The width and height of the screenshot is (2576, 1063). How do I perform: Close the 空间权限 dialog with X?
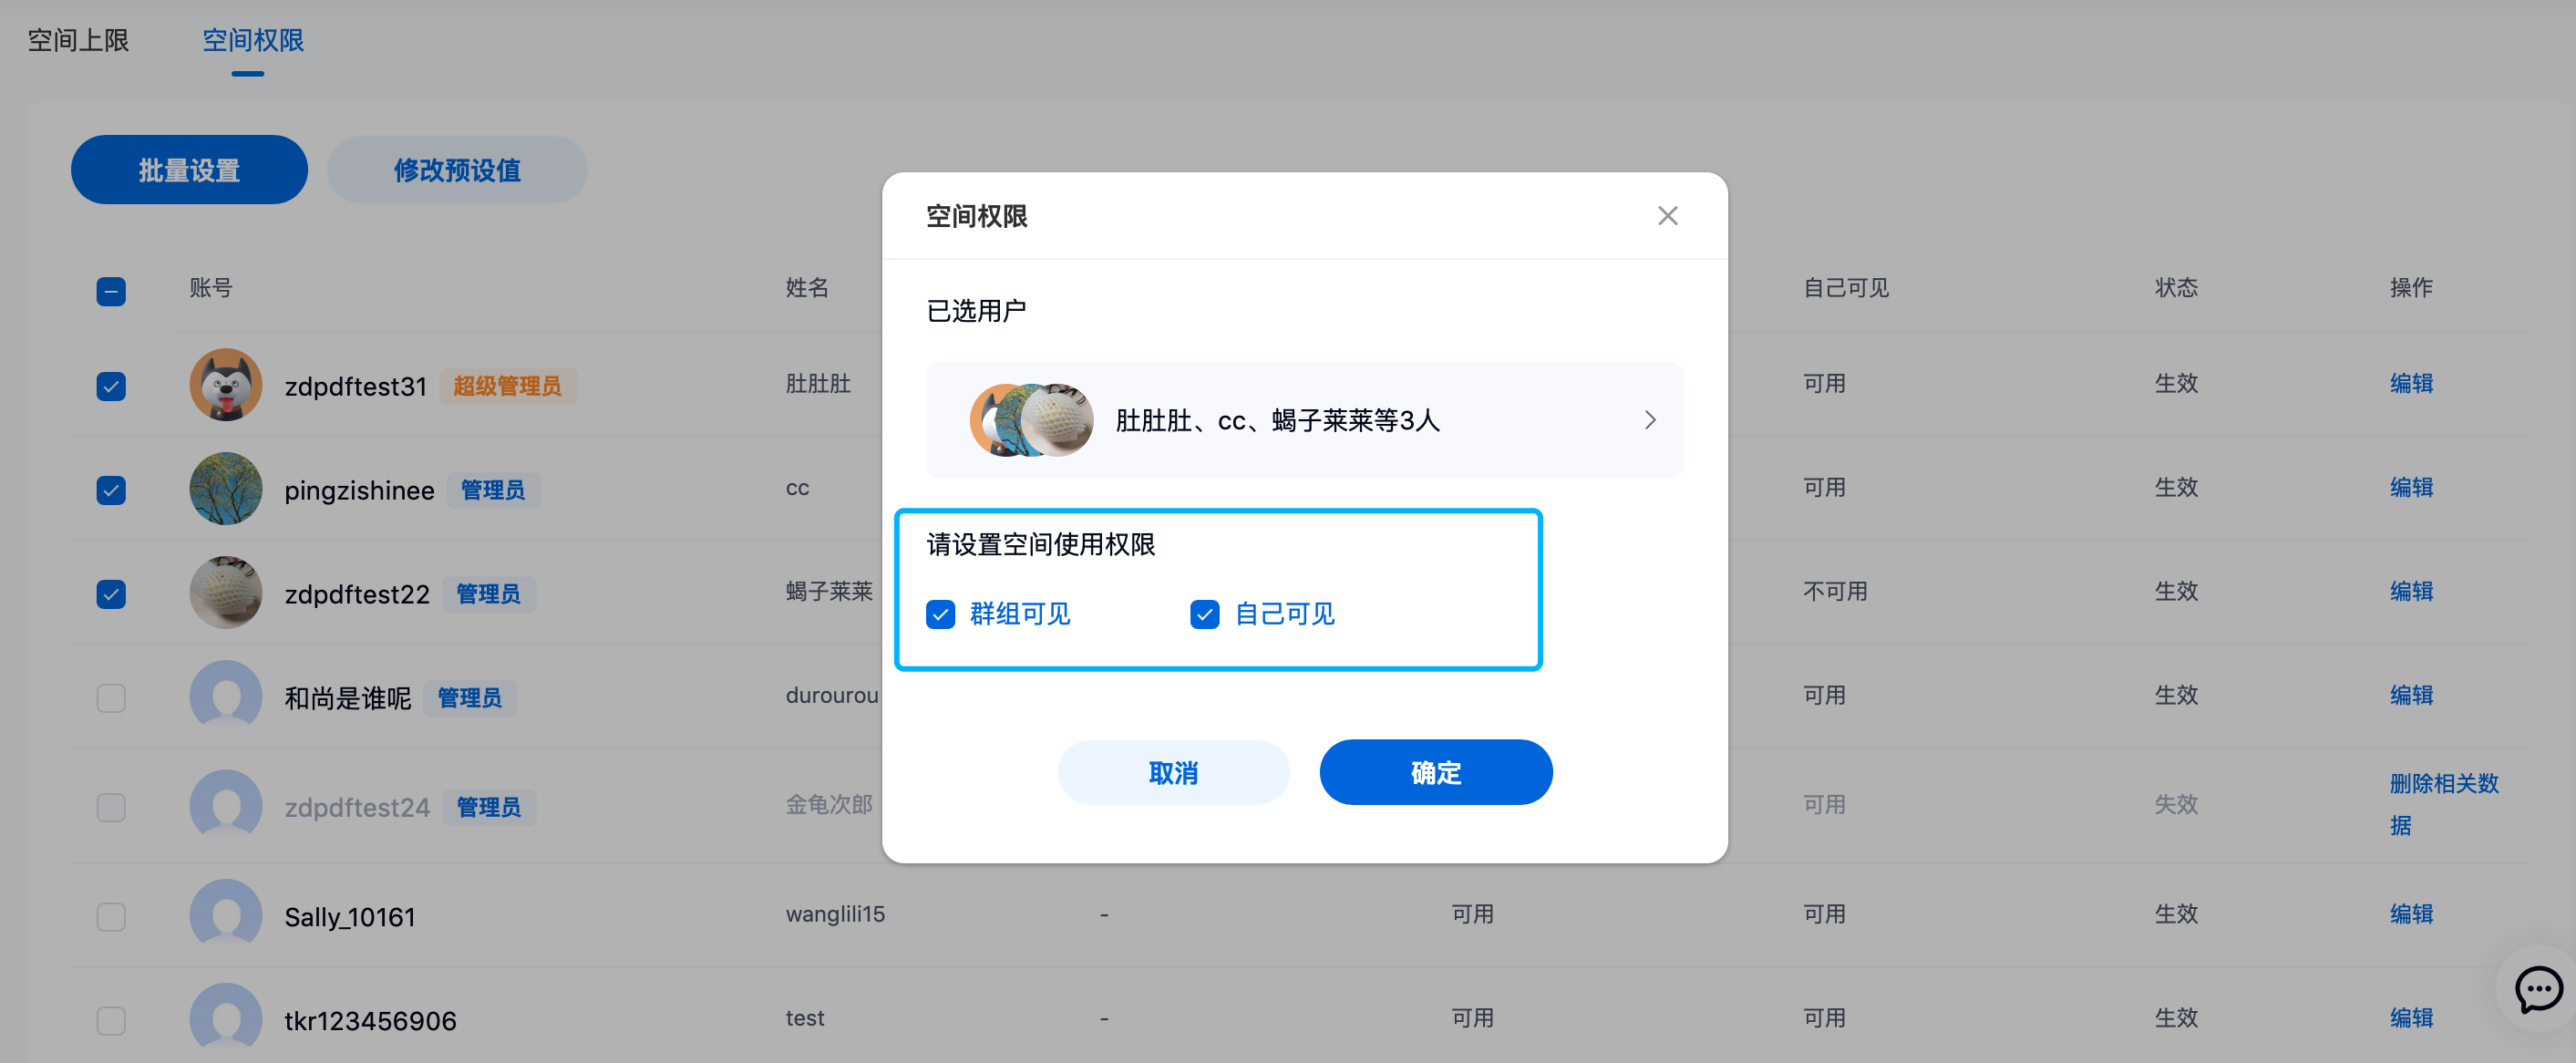(1667, 216)
